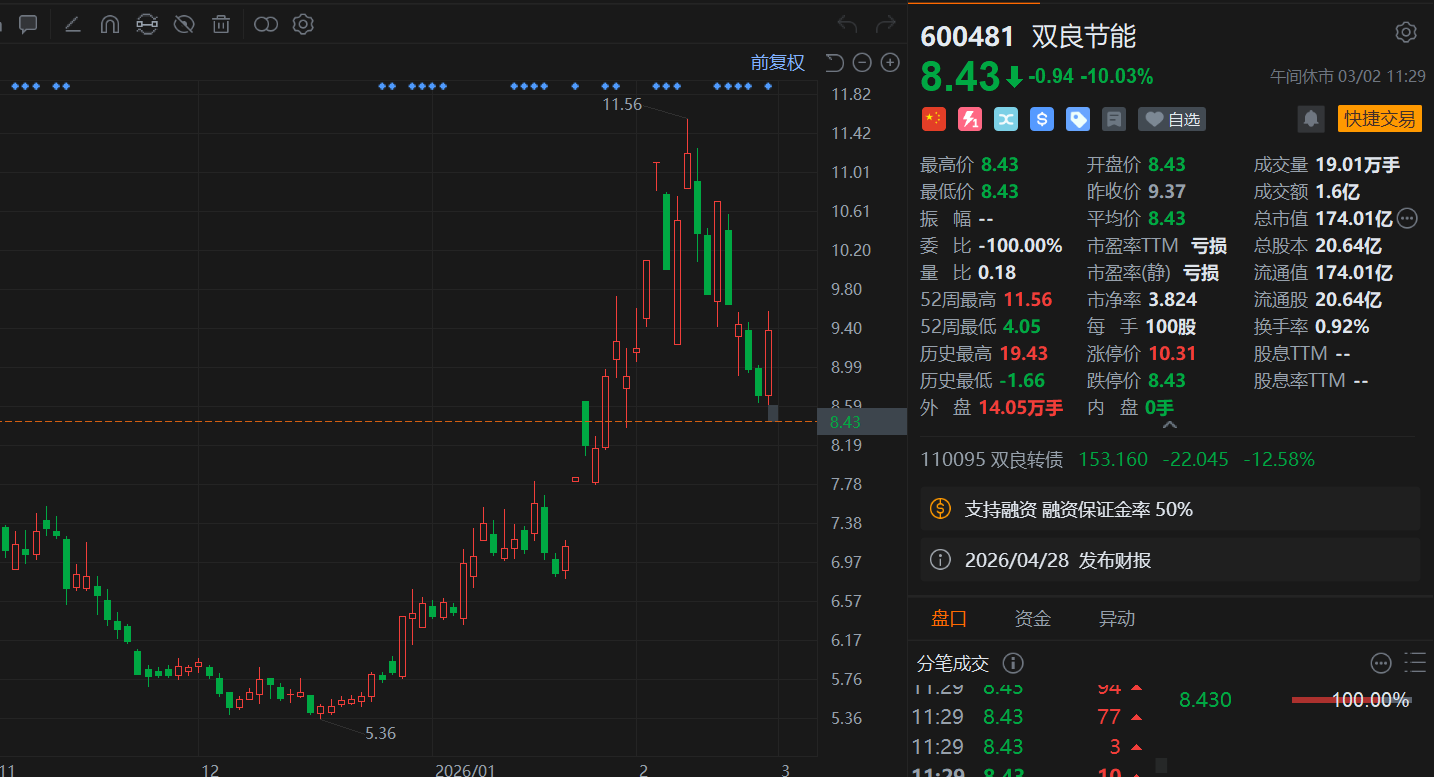
Task: Click the pink lightning level-1 icon
Action: pyautogui.click(x=969, y=119)
